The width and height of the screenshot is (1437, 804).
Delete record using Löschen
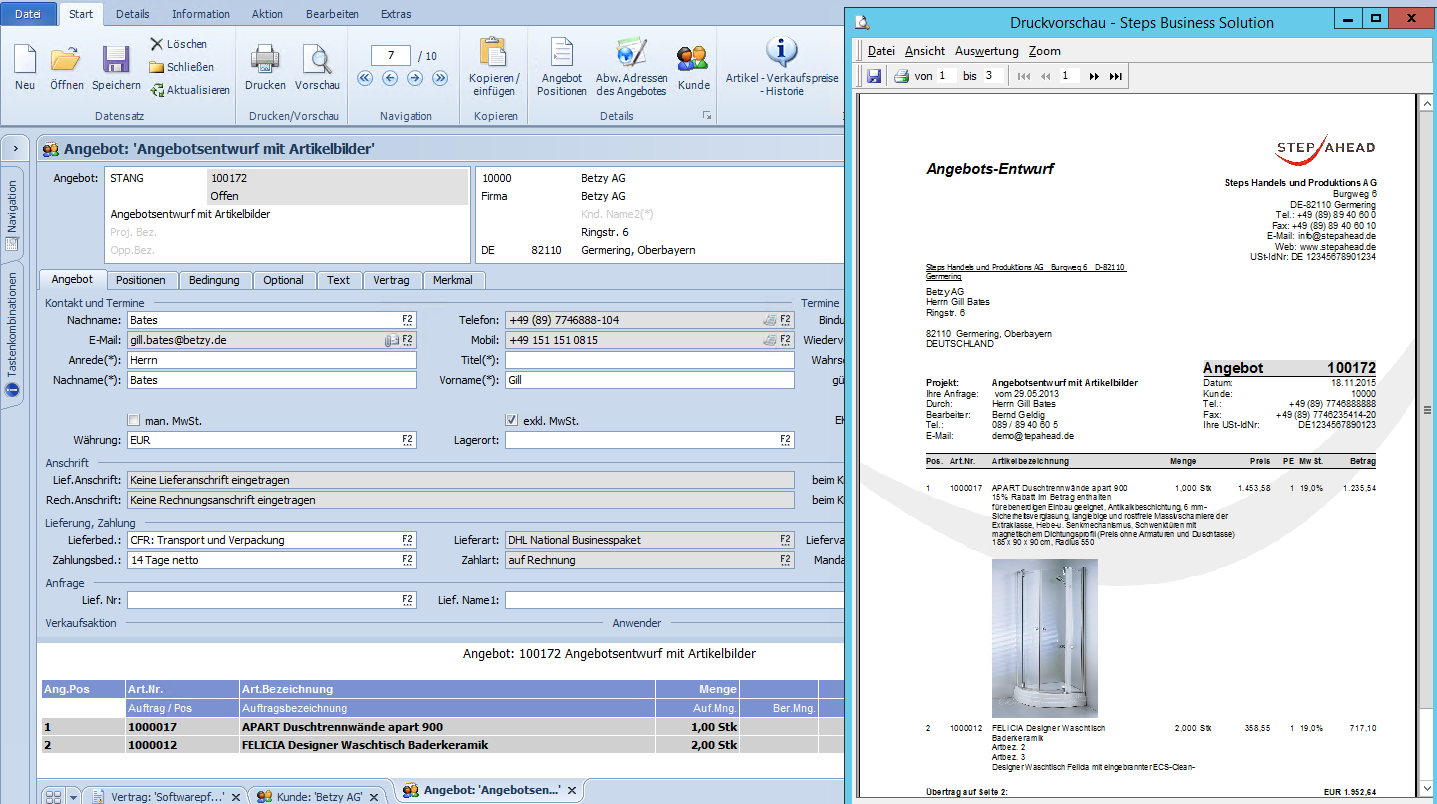click(178, 44)
